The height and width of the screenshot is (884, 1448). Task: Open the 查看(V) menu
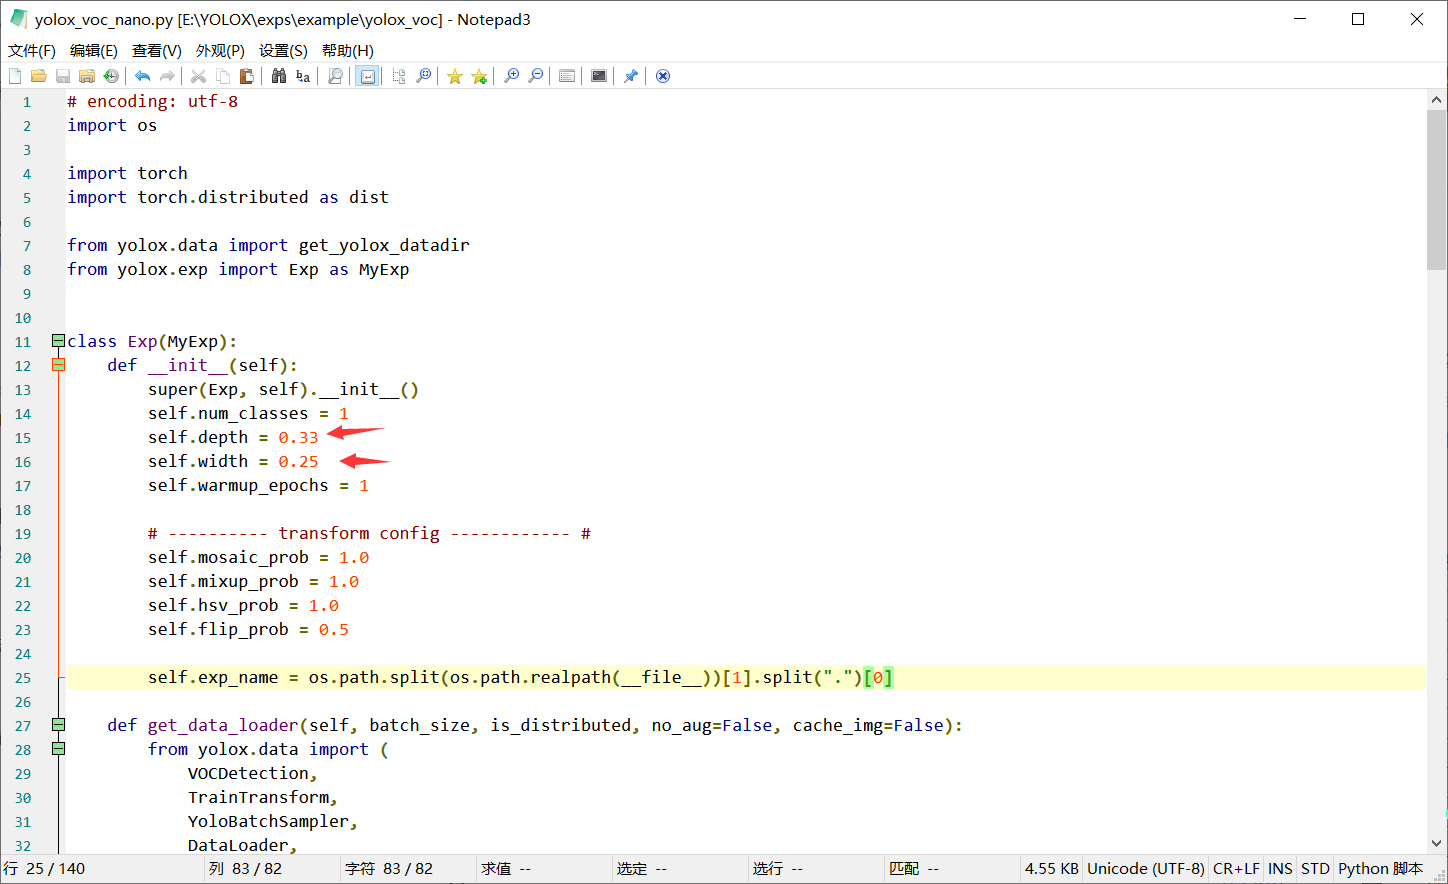pyautogui.click(x=157, y=50)
